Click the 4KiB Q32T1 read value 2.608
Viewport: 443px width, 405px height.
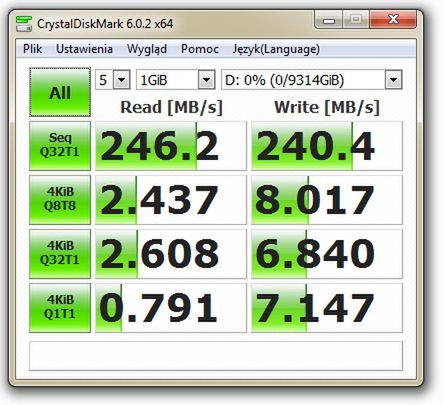(171, 254)
